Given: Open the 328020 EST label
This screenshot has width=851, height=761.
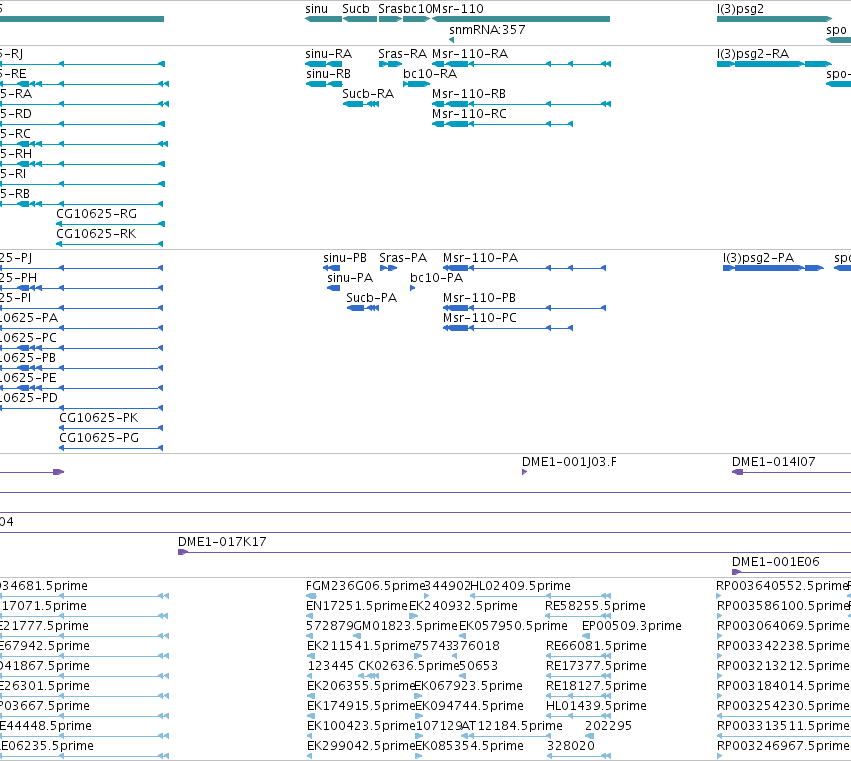Looking at the screenshot, I should click(x=570, y=746).
